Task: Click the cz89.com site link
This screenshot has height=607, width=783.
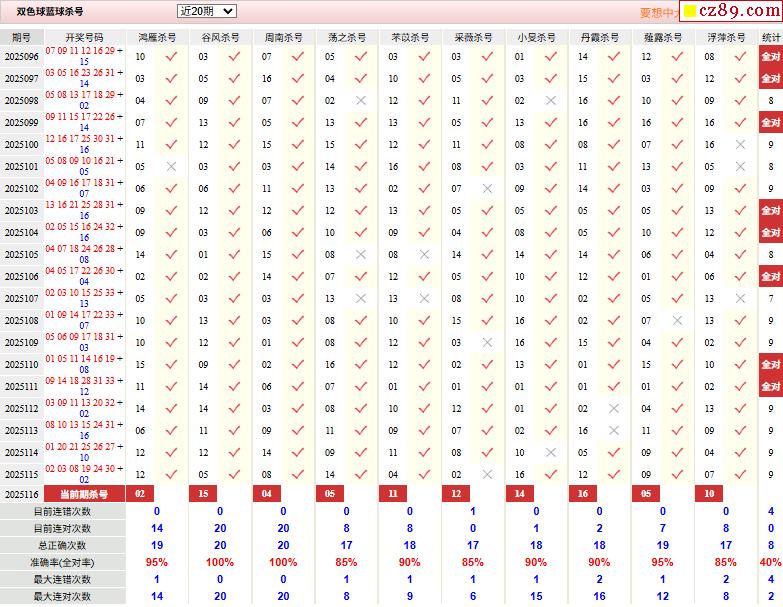Action: pyautogui.click(x=739, y=11)
